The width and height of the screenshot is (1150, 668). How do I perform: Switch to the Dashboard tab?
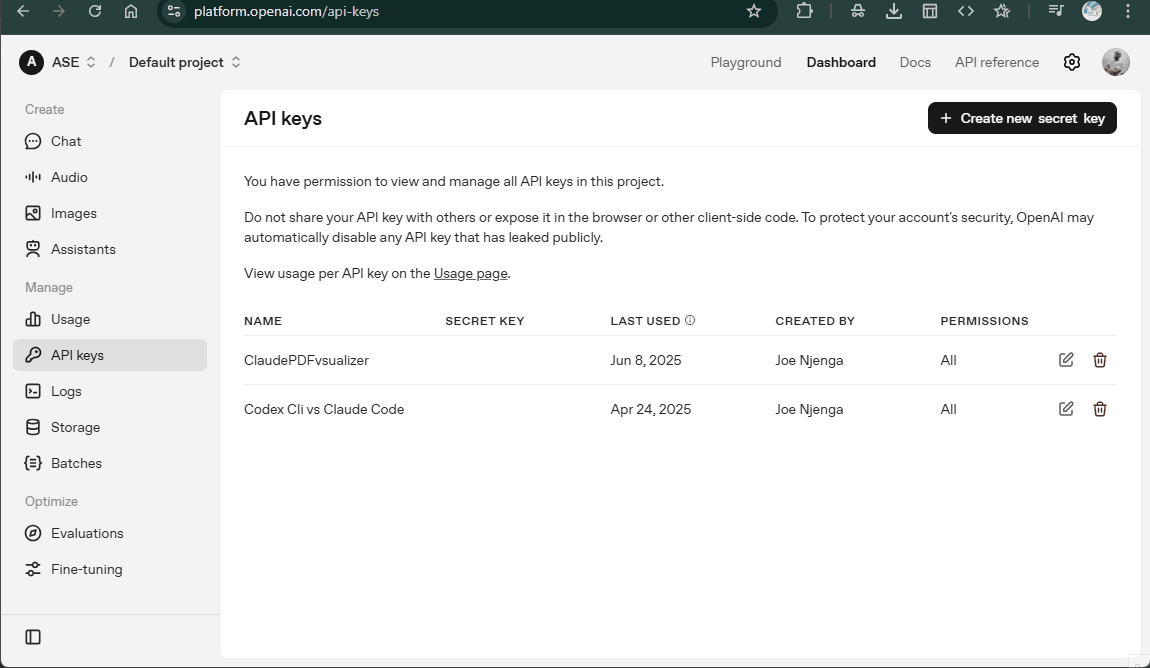(840, 62)
